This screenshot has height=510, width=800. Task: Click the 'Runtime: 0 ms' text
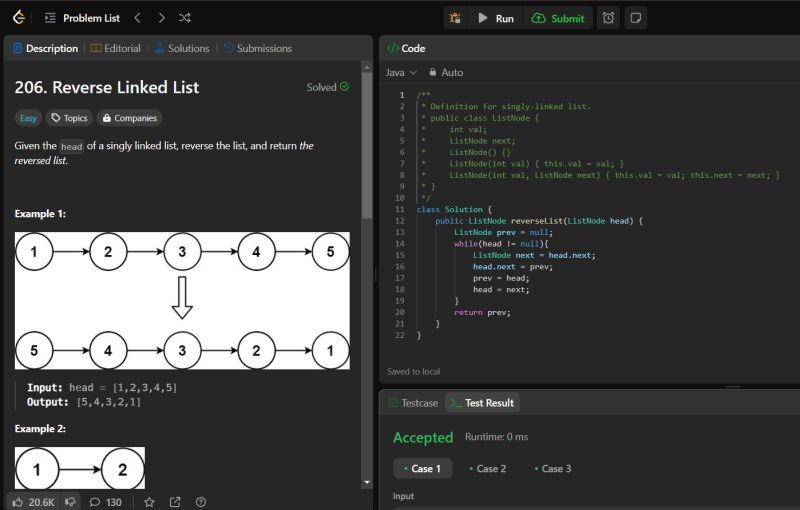pos(496,437)
